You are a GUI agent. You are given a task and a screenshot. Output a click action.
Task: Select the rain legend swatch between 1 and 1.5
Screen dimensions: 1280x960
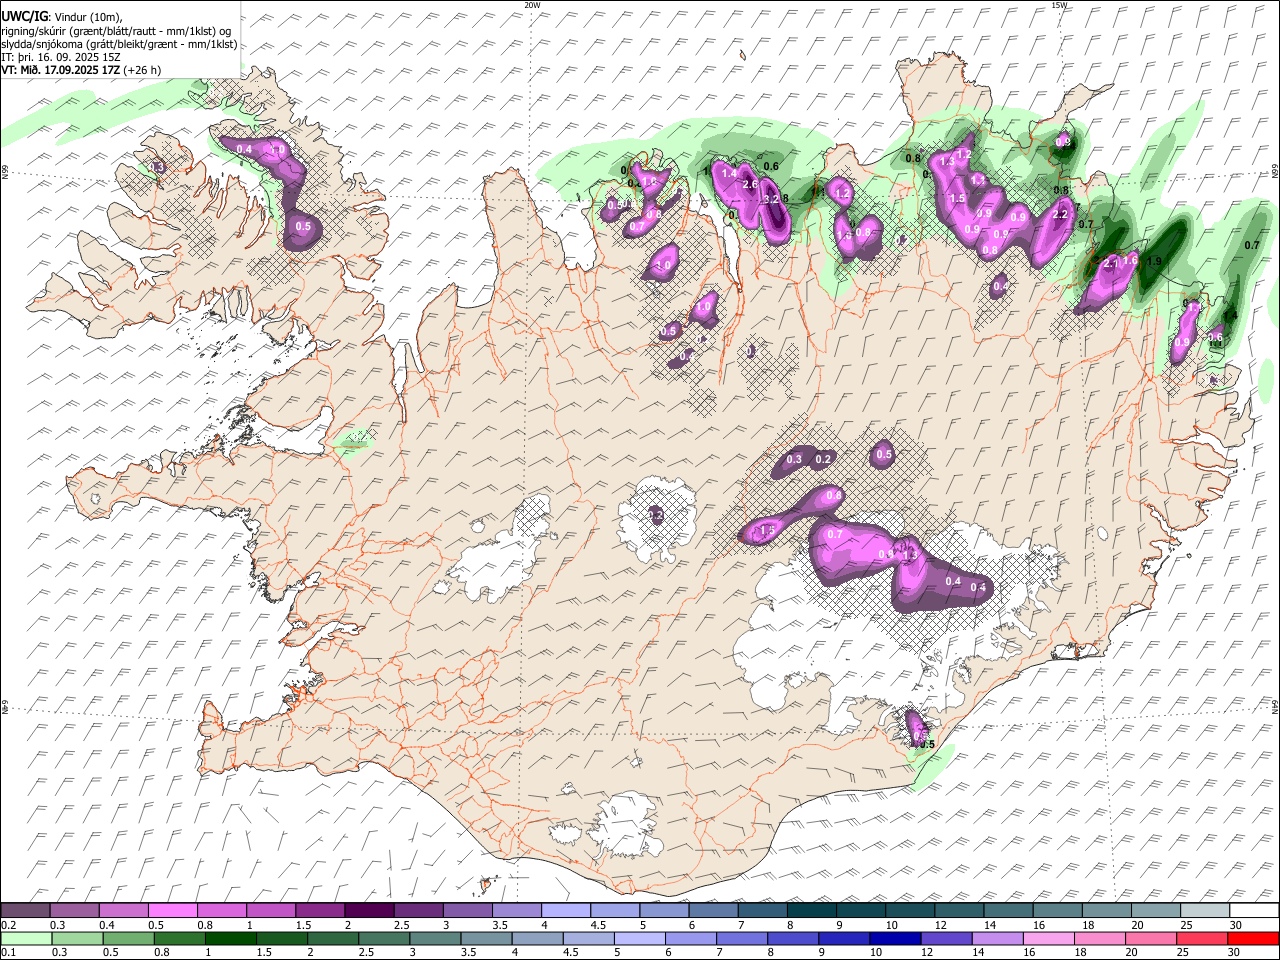(230, 938)
